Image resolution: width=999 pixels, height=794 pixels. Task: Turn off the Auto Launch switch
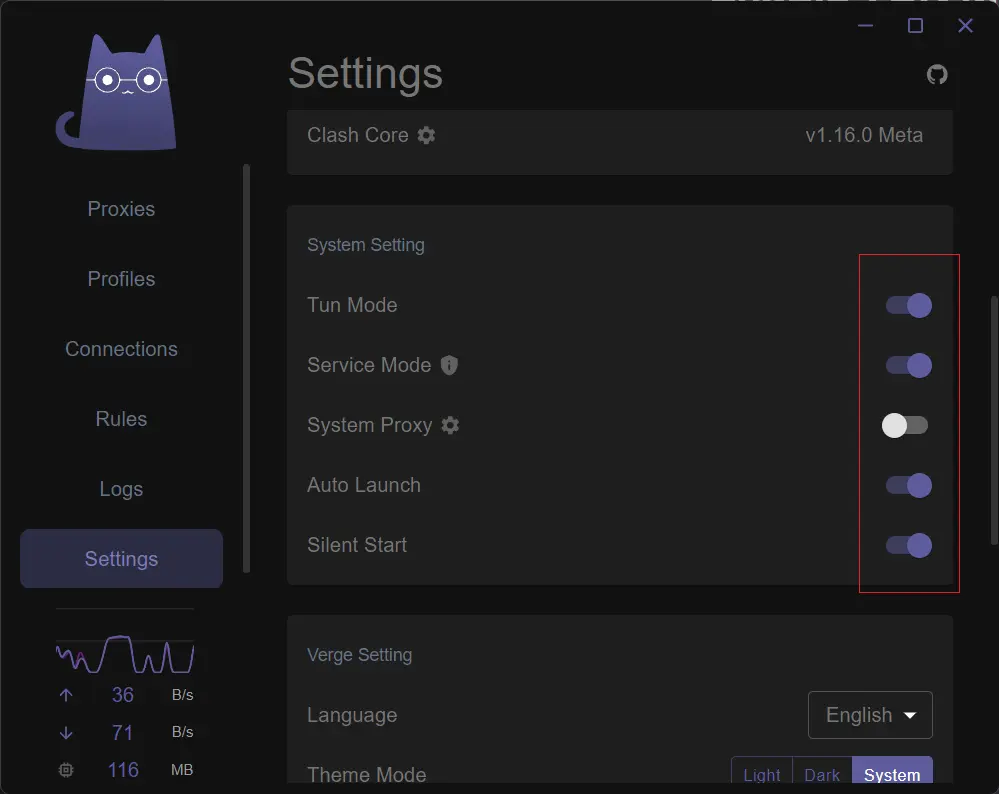(909, 485)
